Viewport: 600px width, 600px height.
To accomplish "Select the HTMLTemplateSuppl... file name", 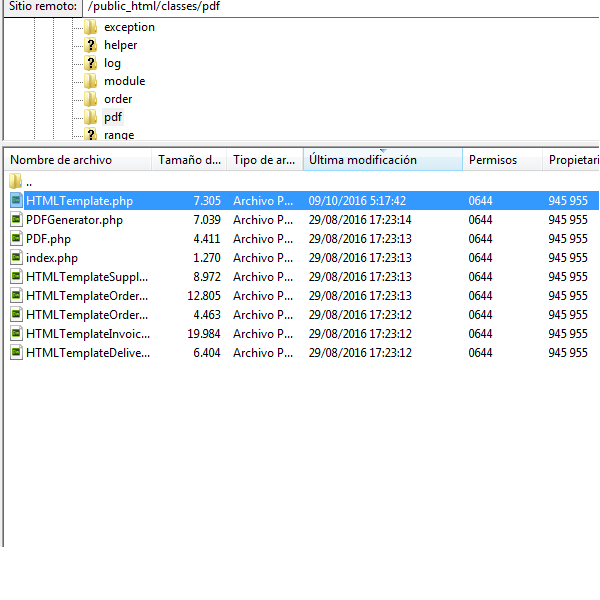I will point(87,277).
